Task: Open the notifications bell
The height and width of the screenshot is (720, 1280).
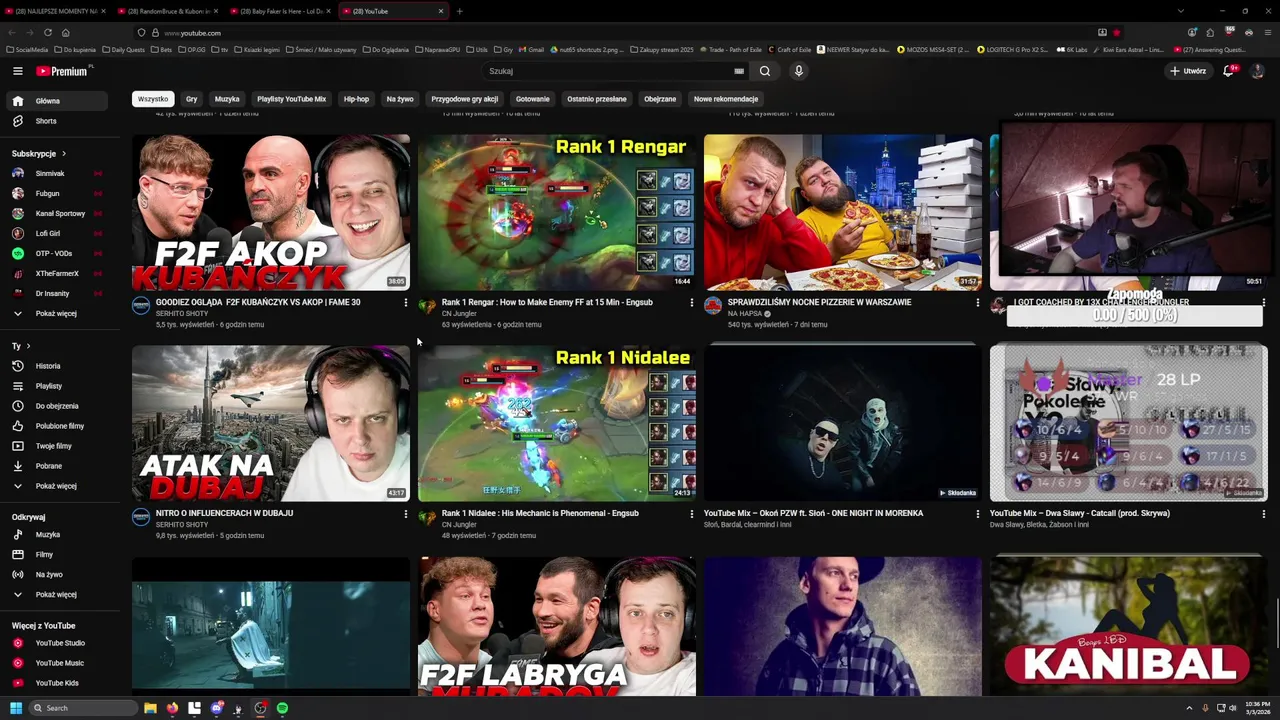Action: click(1228, 71)
